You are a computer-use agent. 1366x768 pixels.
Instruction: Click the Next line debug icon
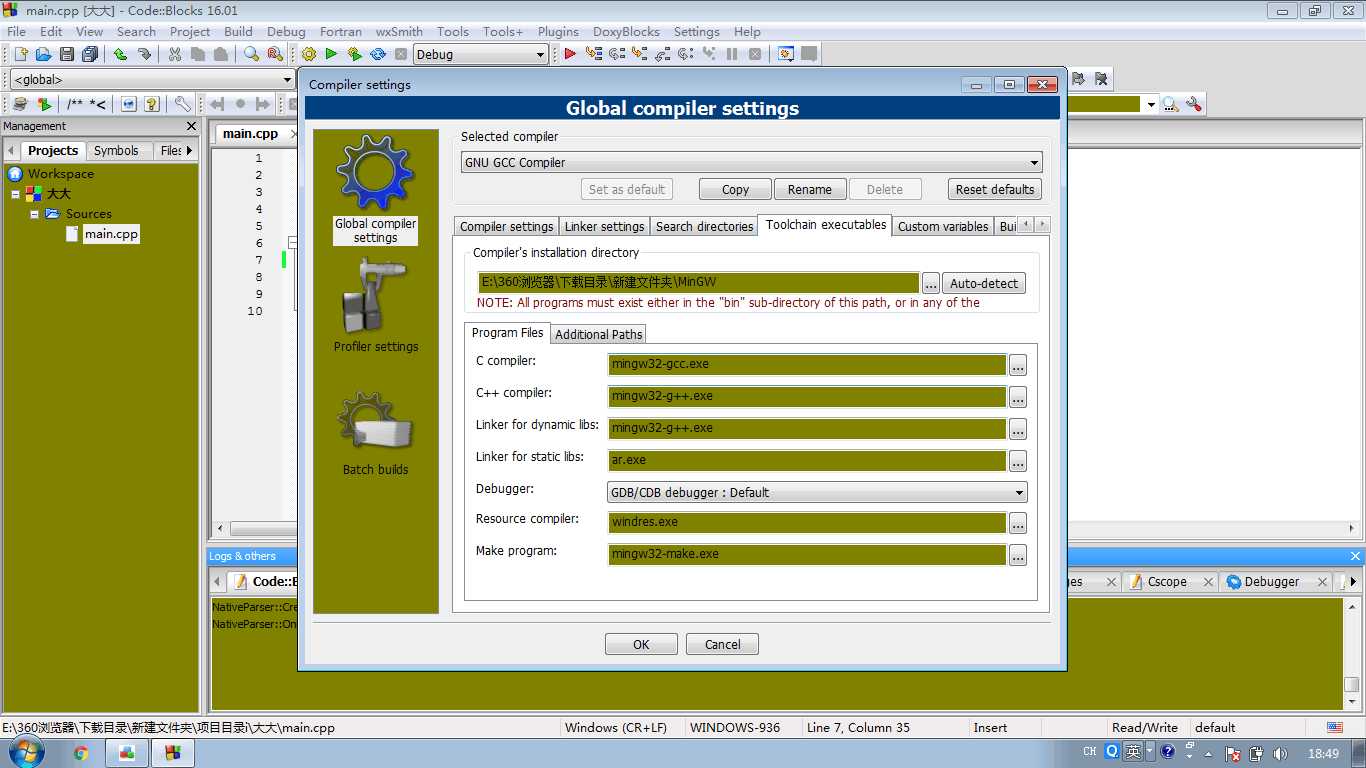[616, 54]
